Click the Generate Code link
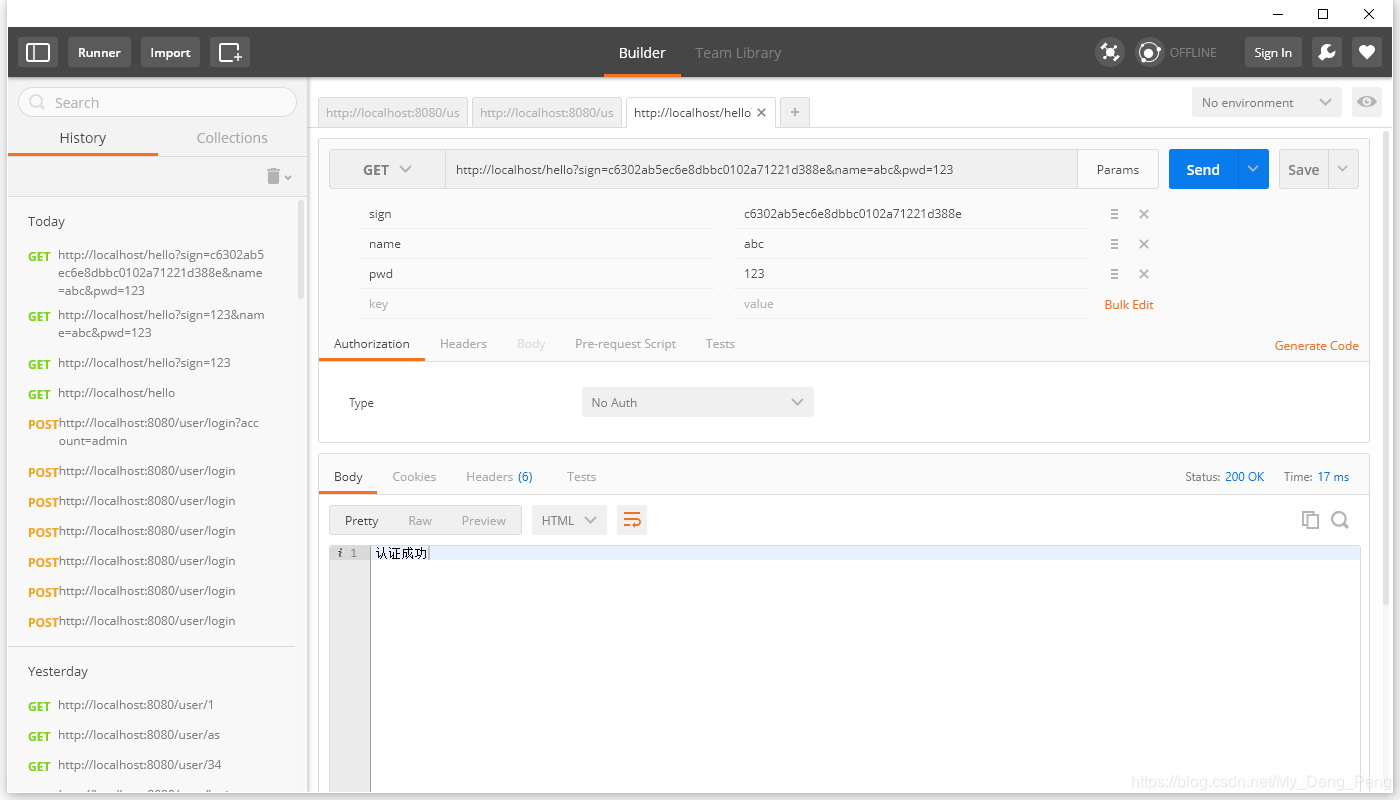Viewport: 1400px width, 800px height. coord(1316,346)
